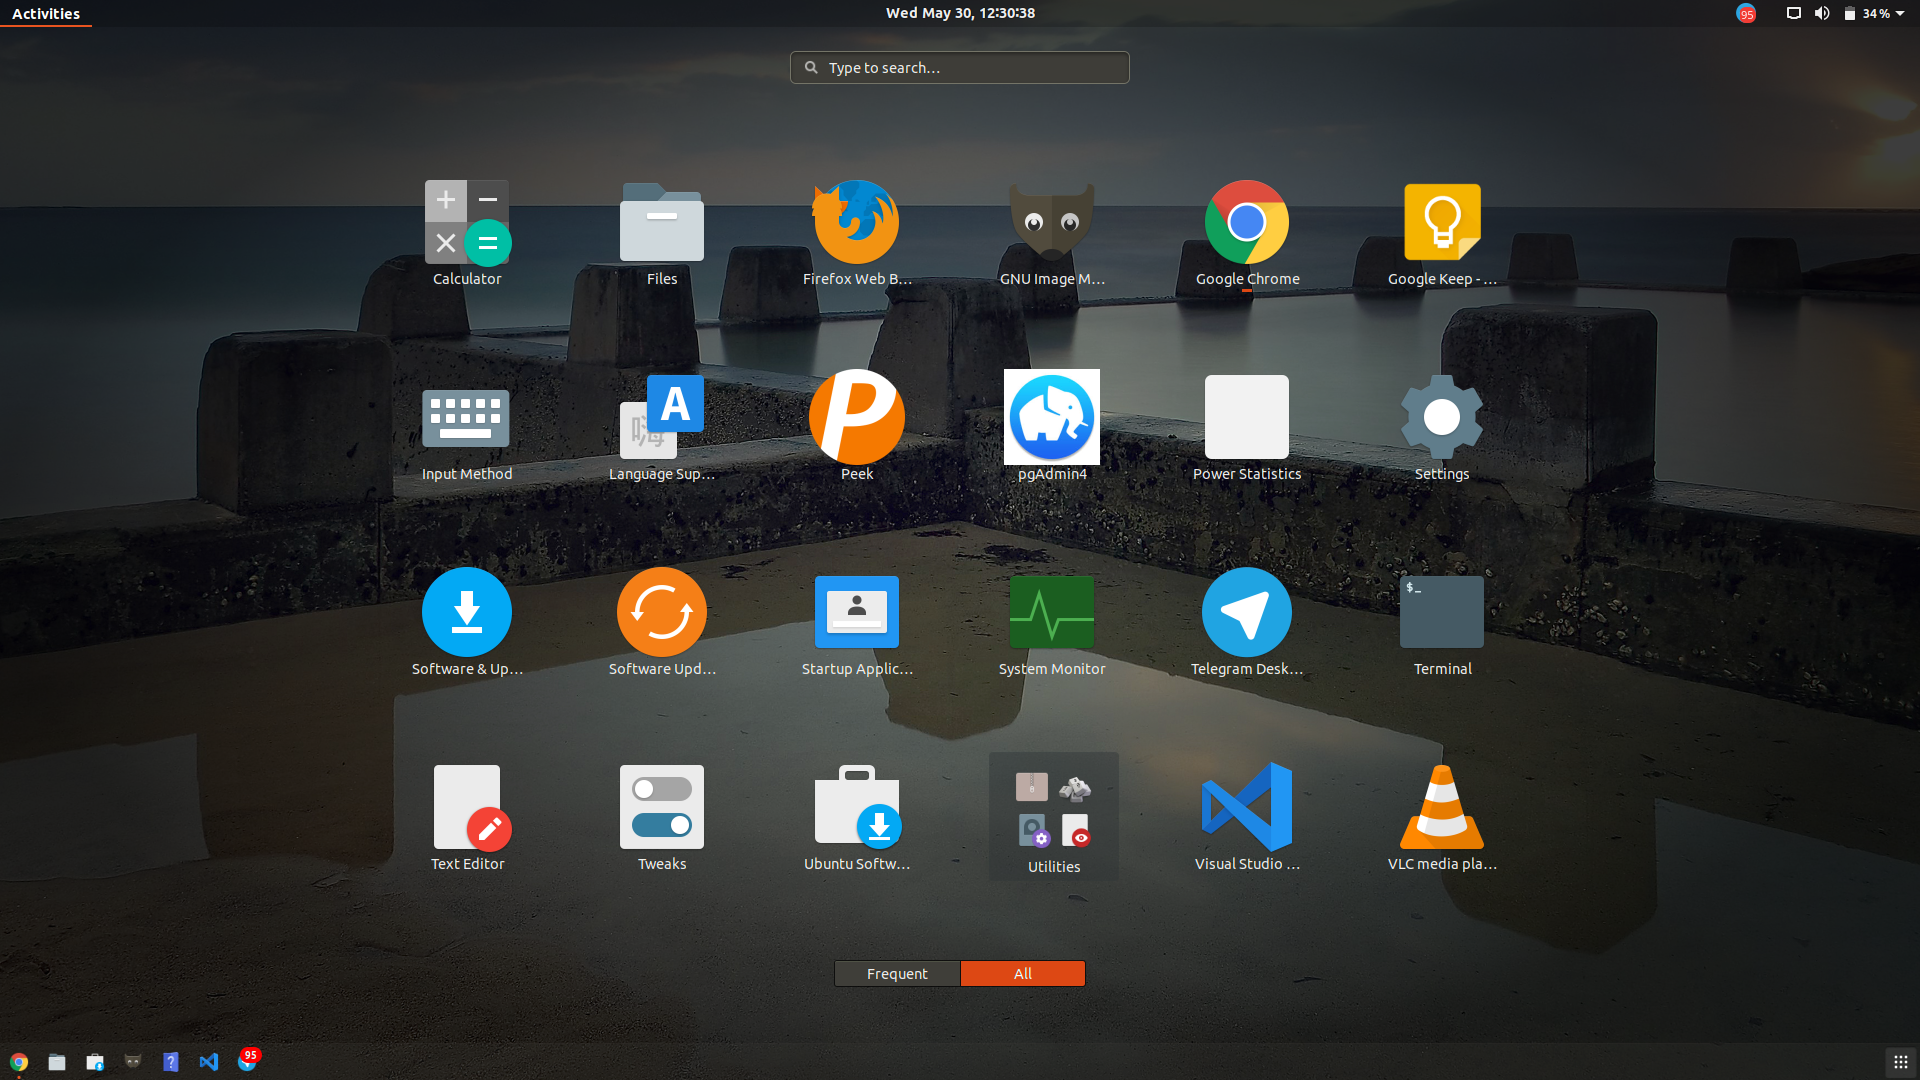The image size is (1920, 1080).
Task: Open pgAdmin4
Action: click(1052, 429)
